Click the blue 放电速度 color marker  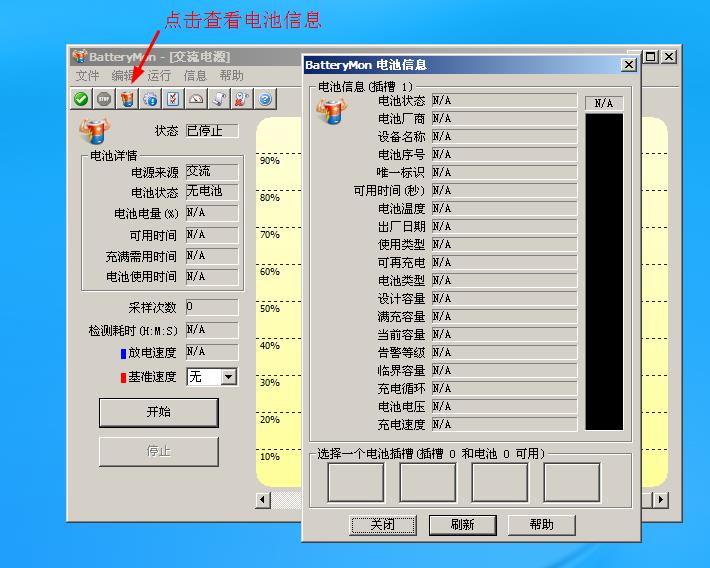tap(123, 353)
